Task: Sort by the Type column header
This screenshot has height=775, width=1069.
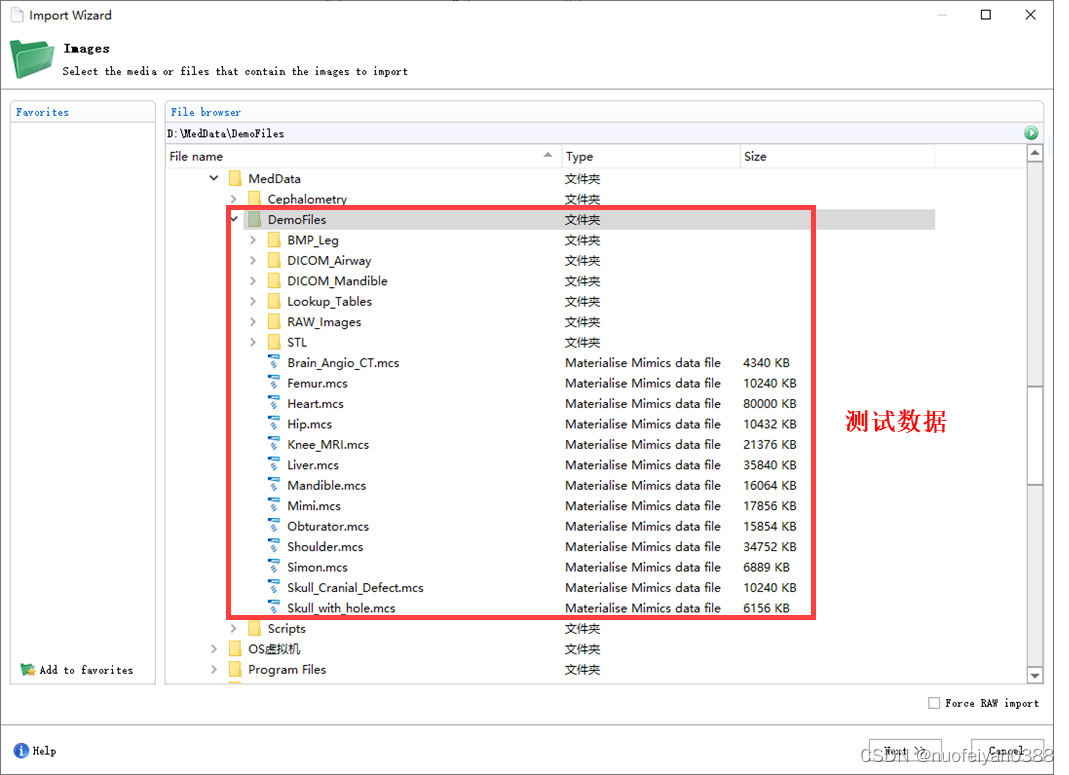Action: 650,156
